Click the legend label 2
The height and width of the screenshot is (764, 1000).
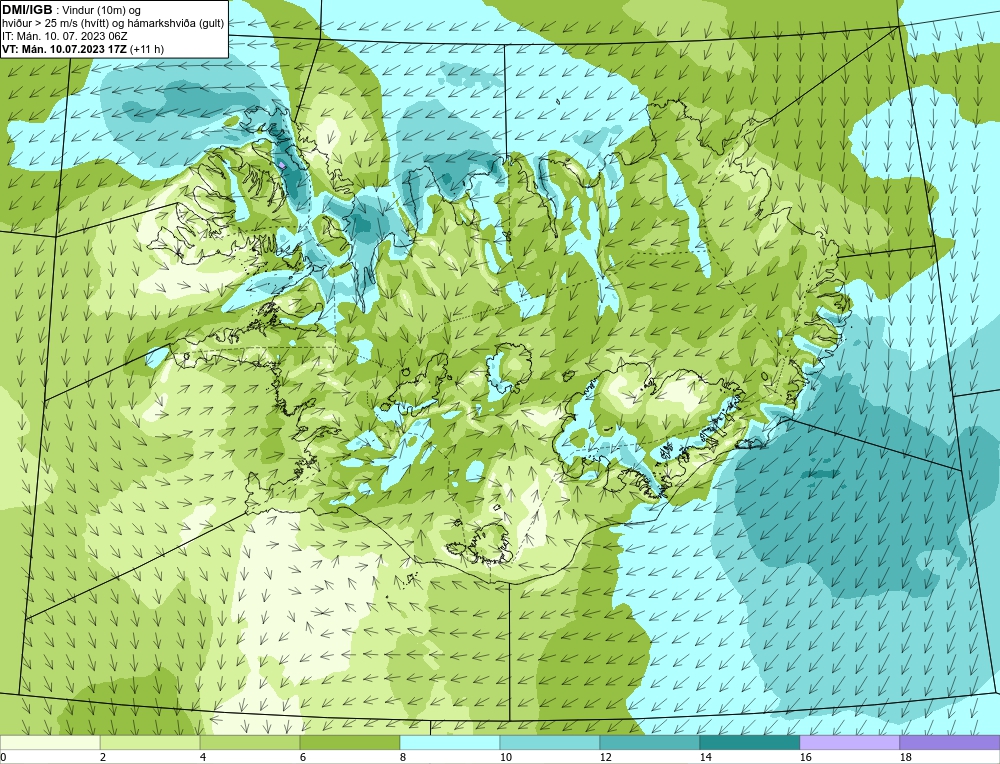(104, 757)
